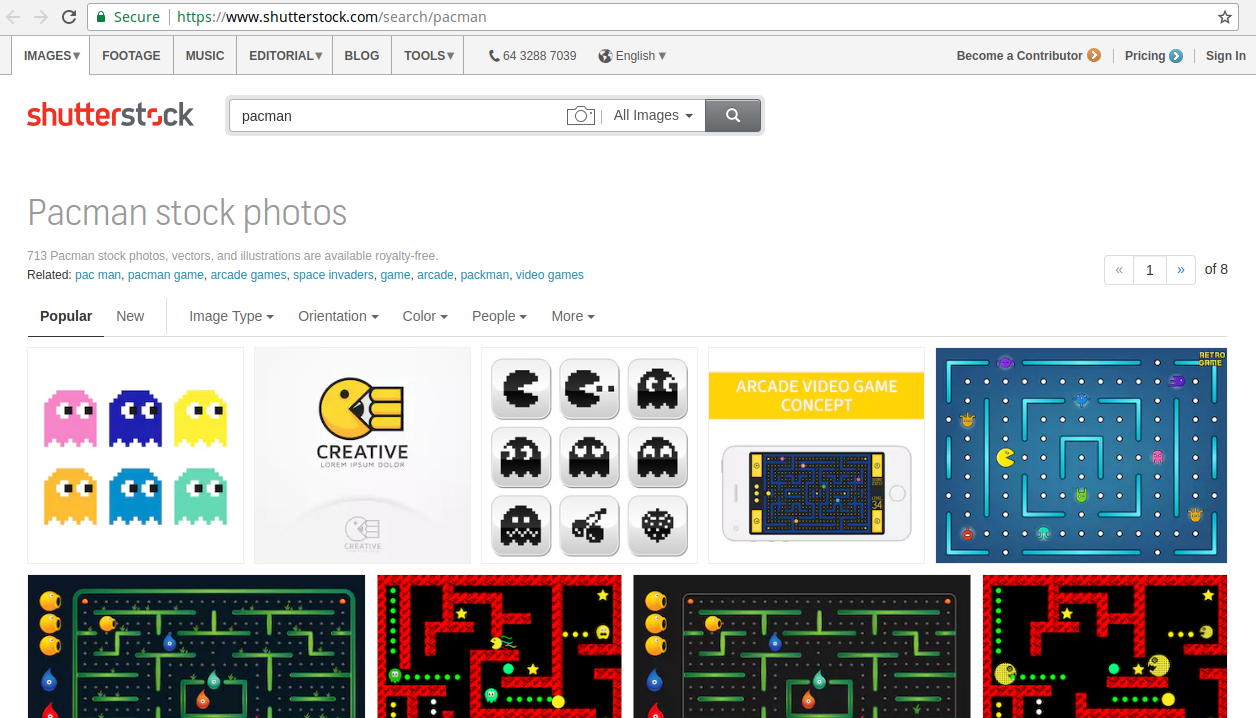Switch to the New tab

(130, 316)
